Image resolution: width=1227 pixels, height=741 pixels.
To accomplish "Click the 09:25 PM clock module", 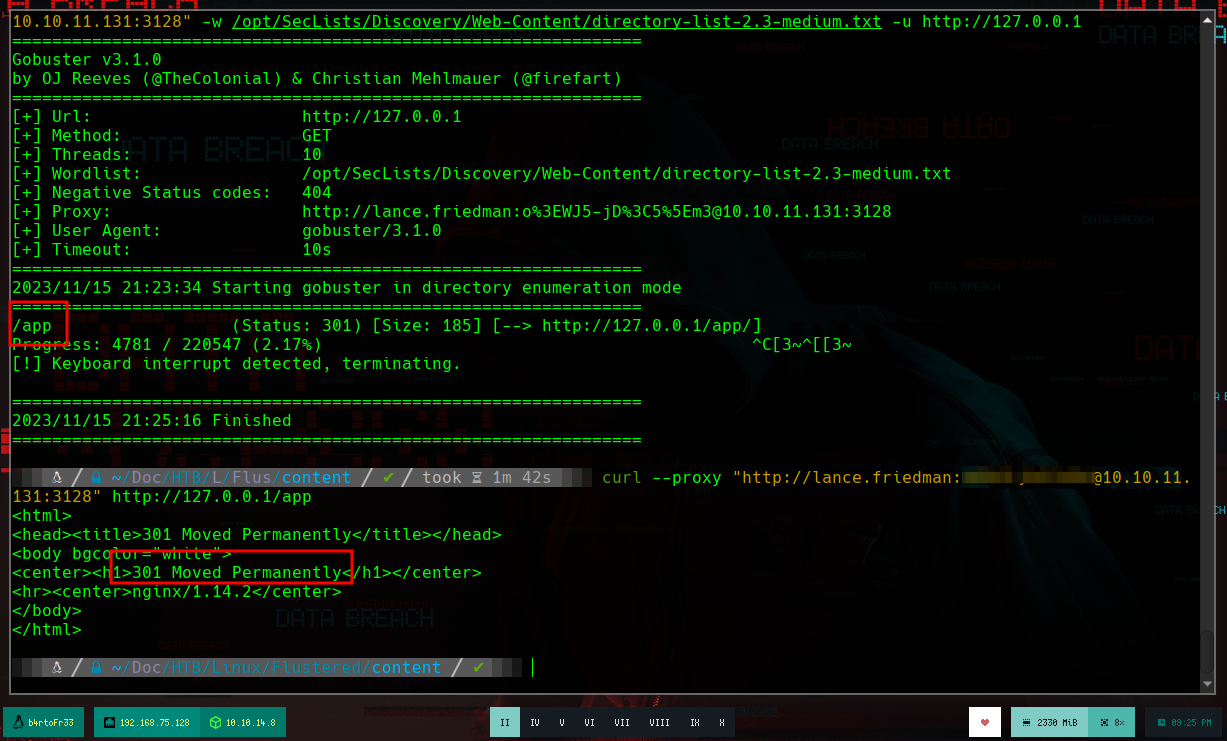I will (1183, 722).
